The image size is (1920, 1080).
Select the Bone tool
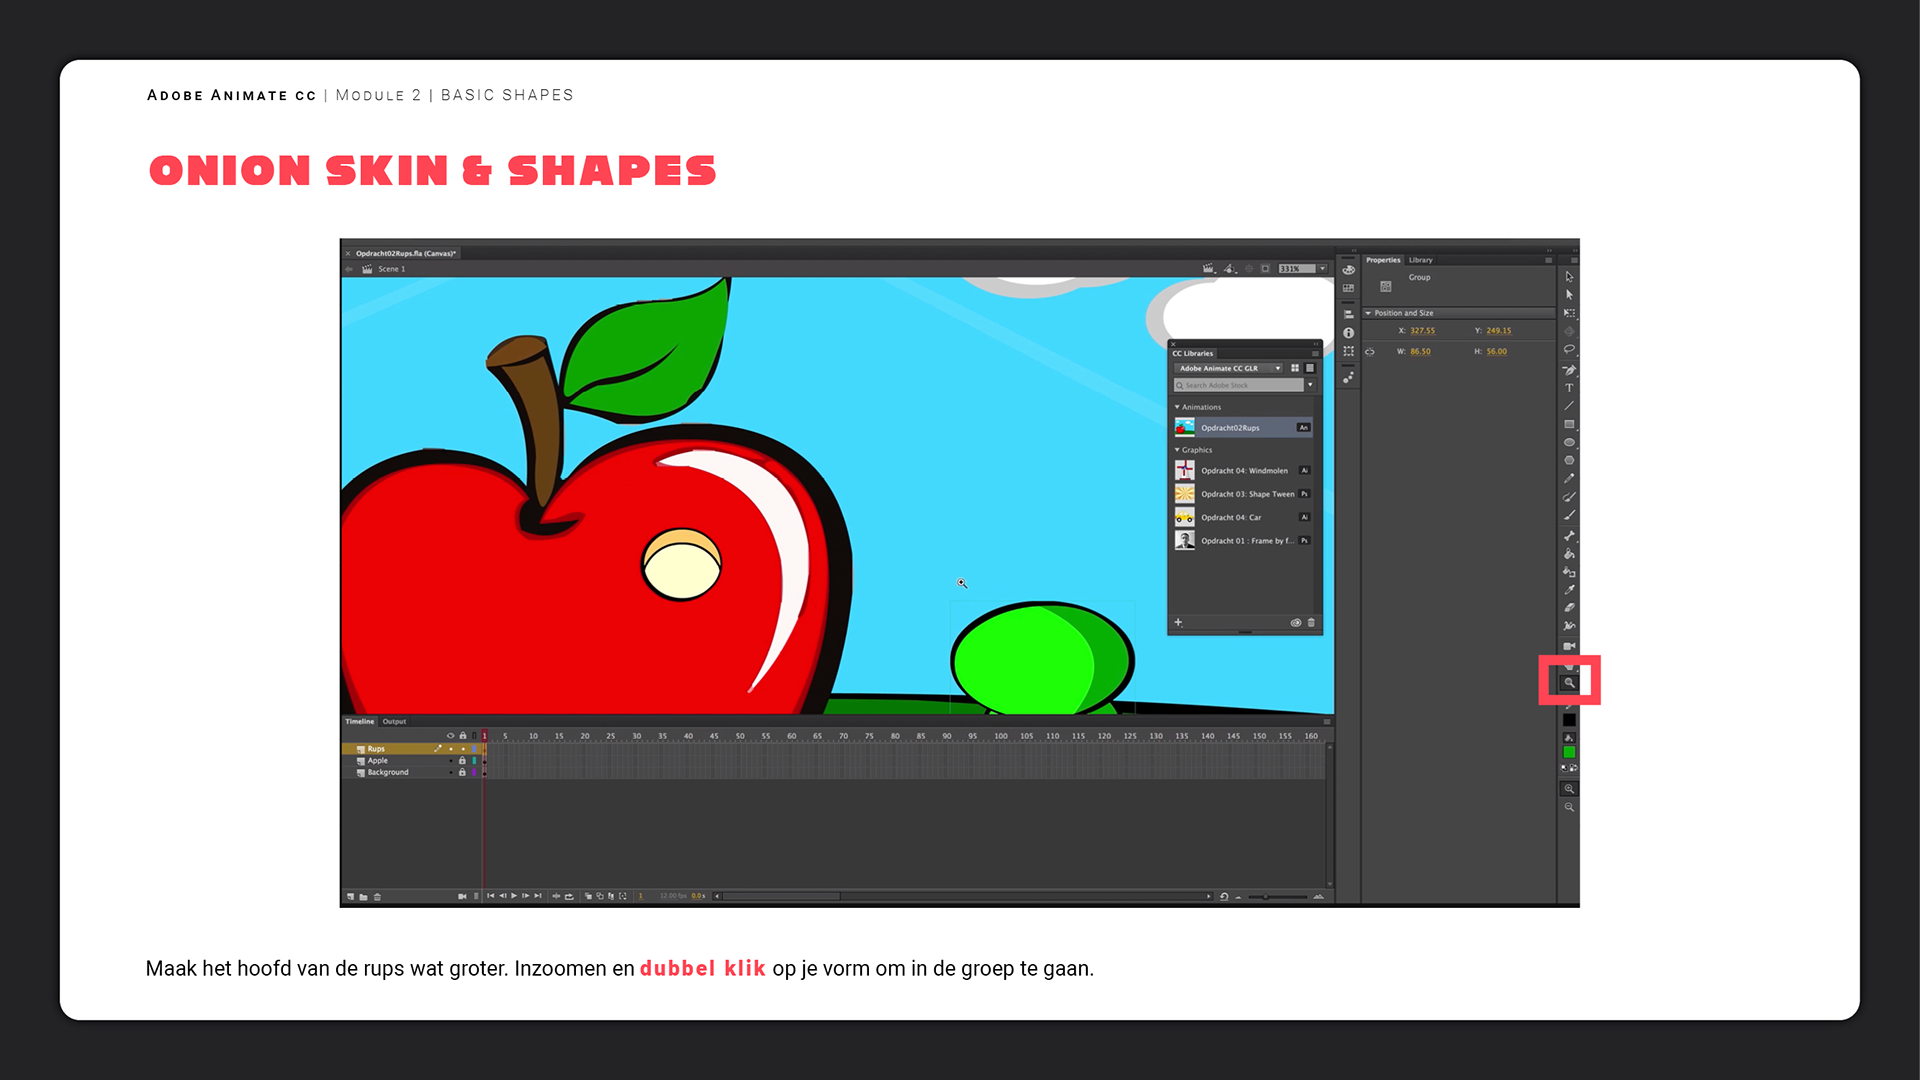[x=1569, y=535]
